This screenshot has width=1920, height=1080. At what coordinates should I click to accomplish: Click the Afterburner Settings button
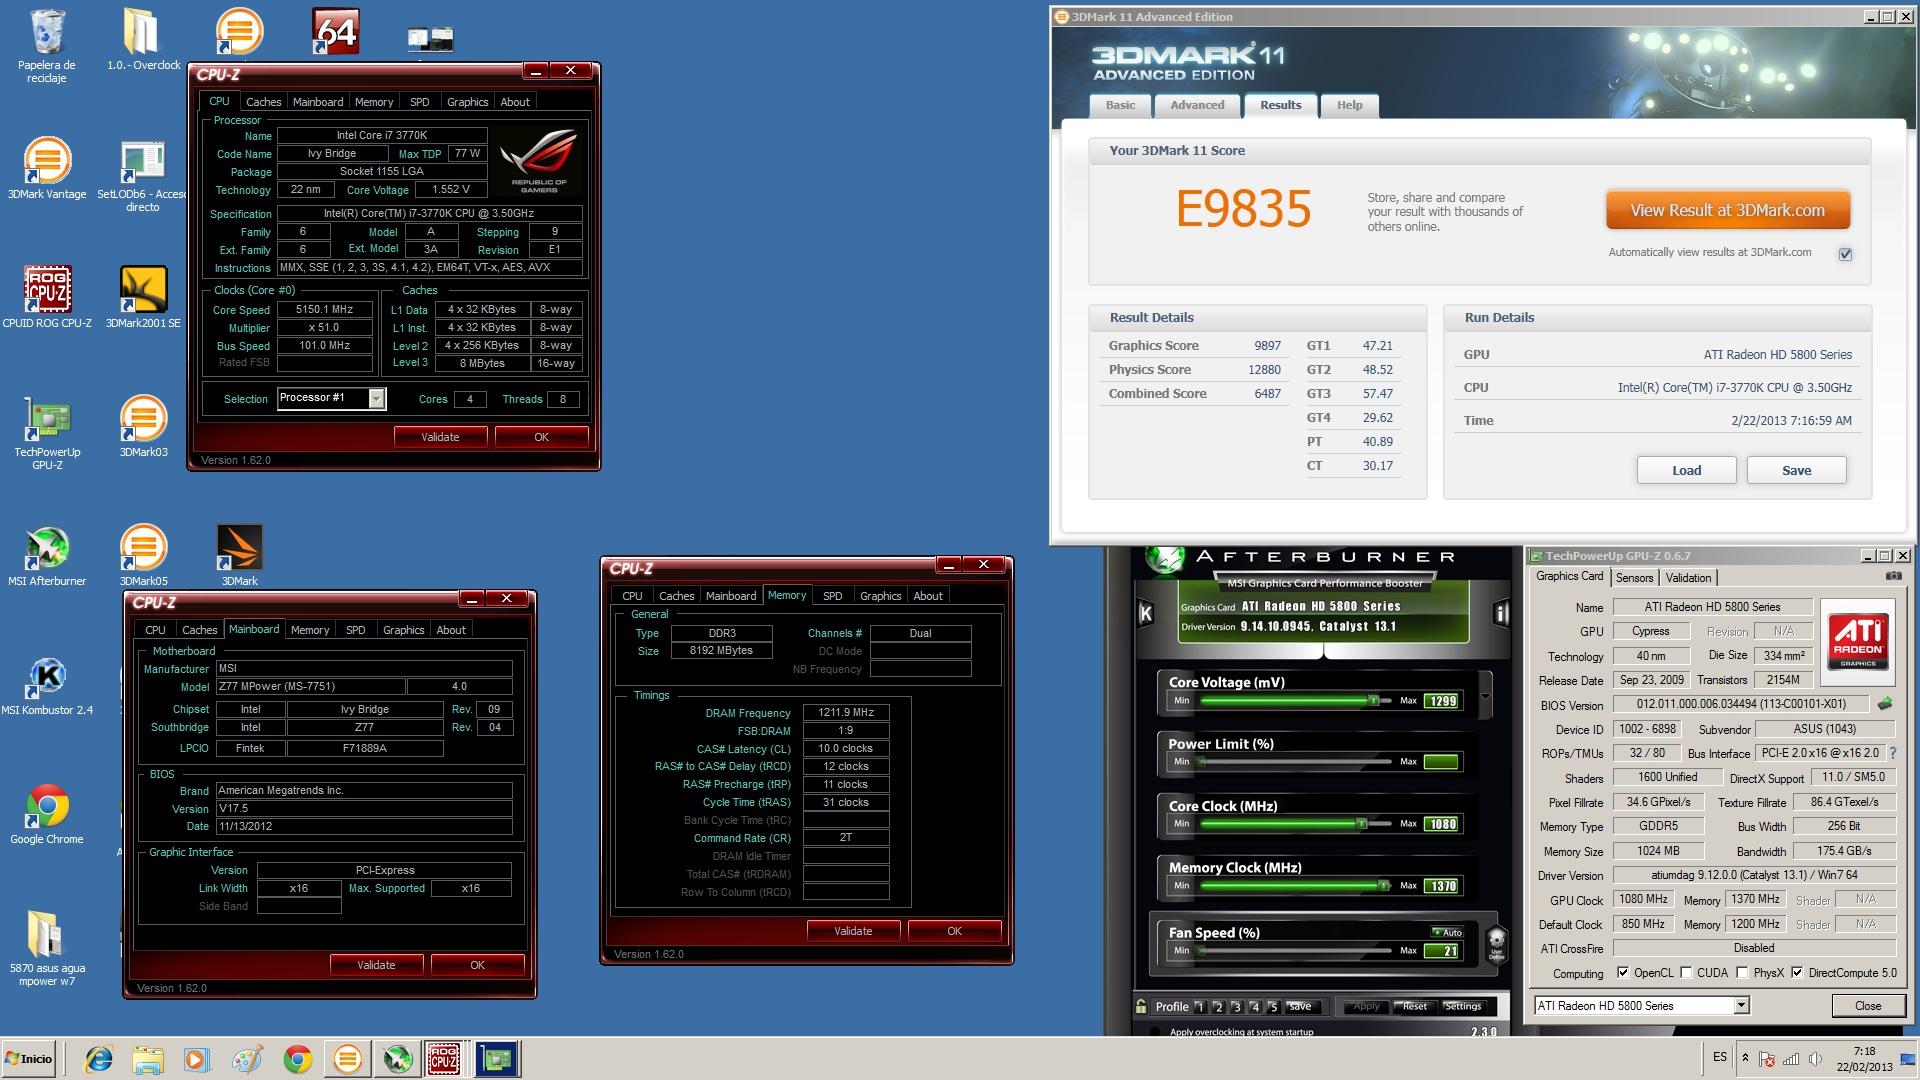pos(1462,1006)
